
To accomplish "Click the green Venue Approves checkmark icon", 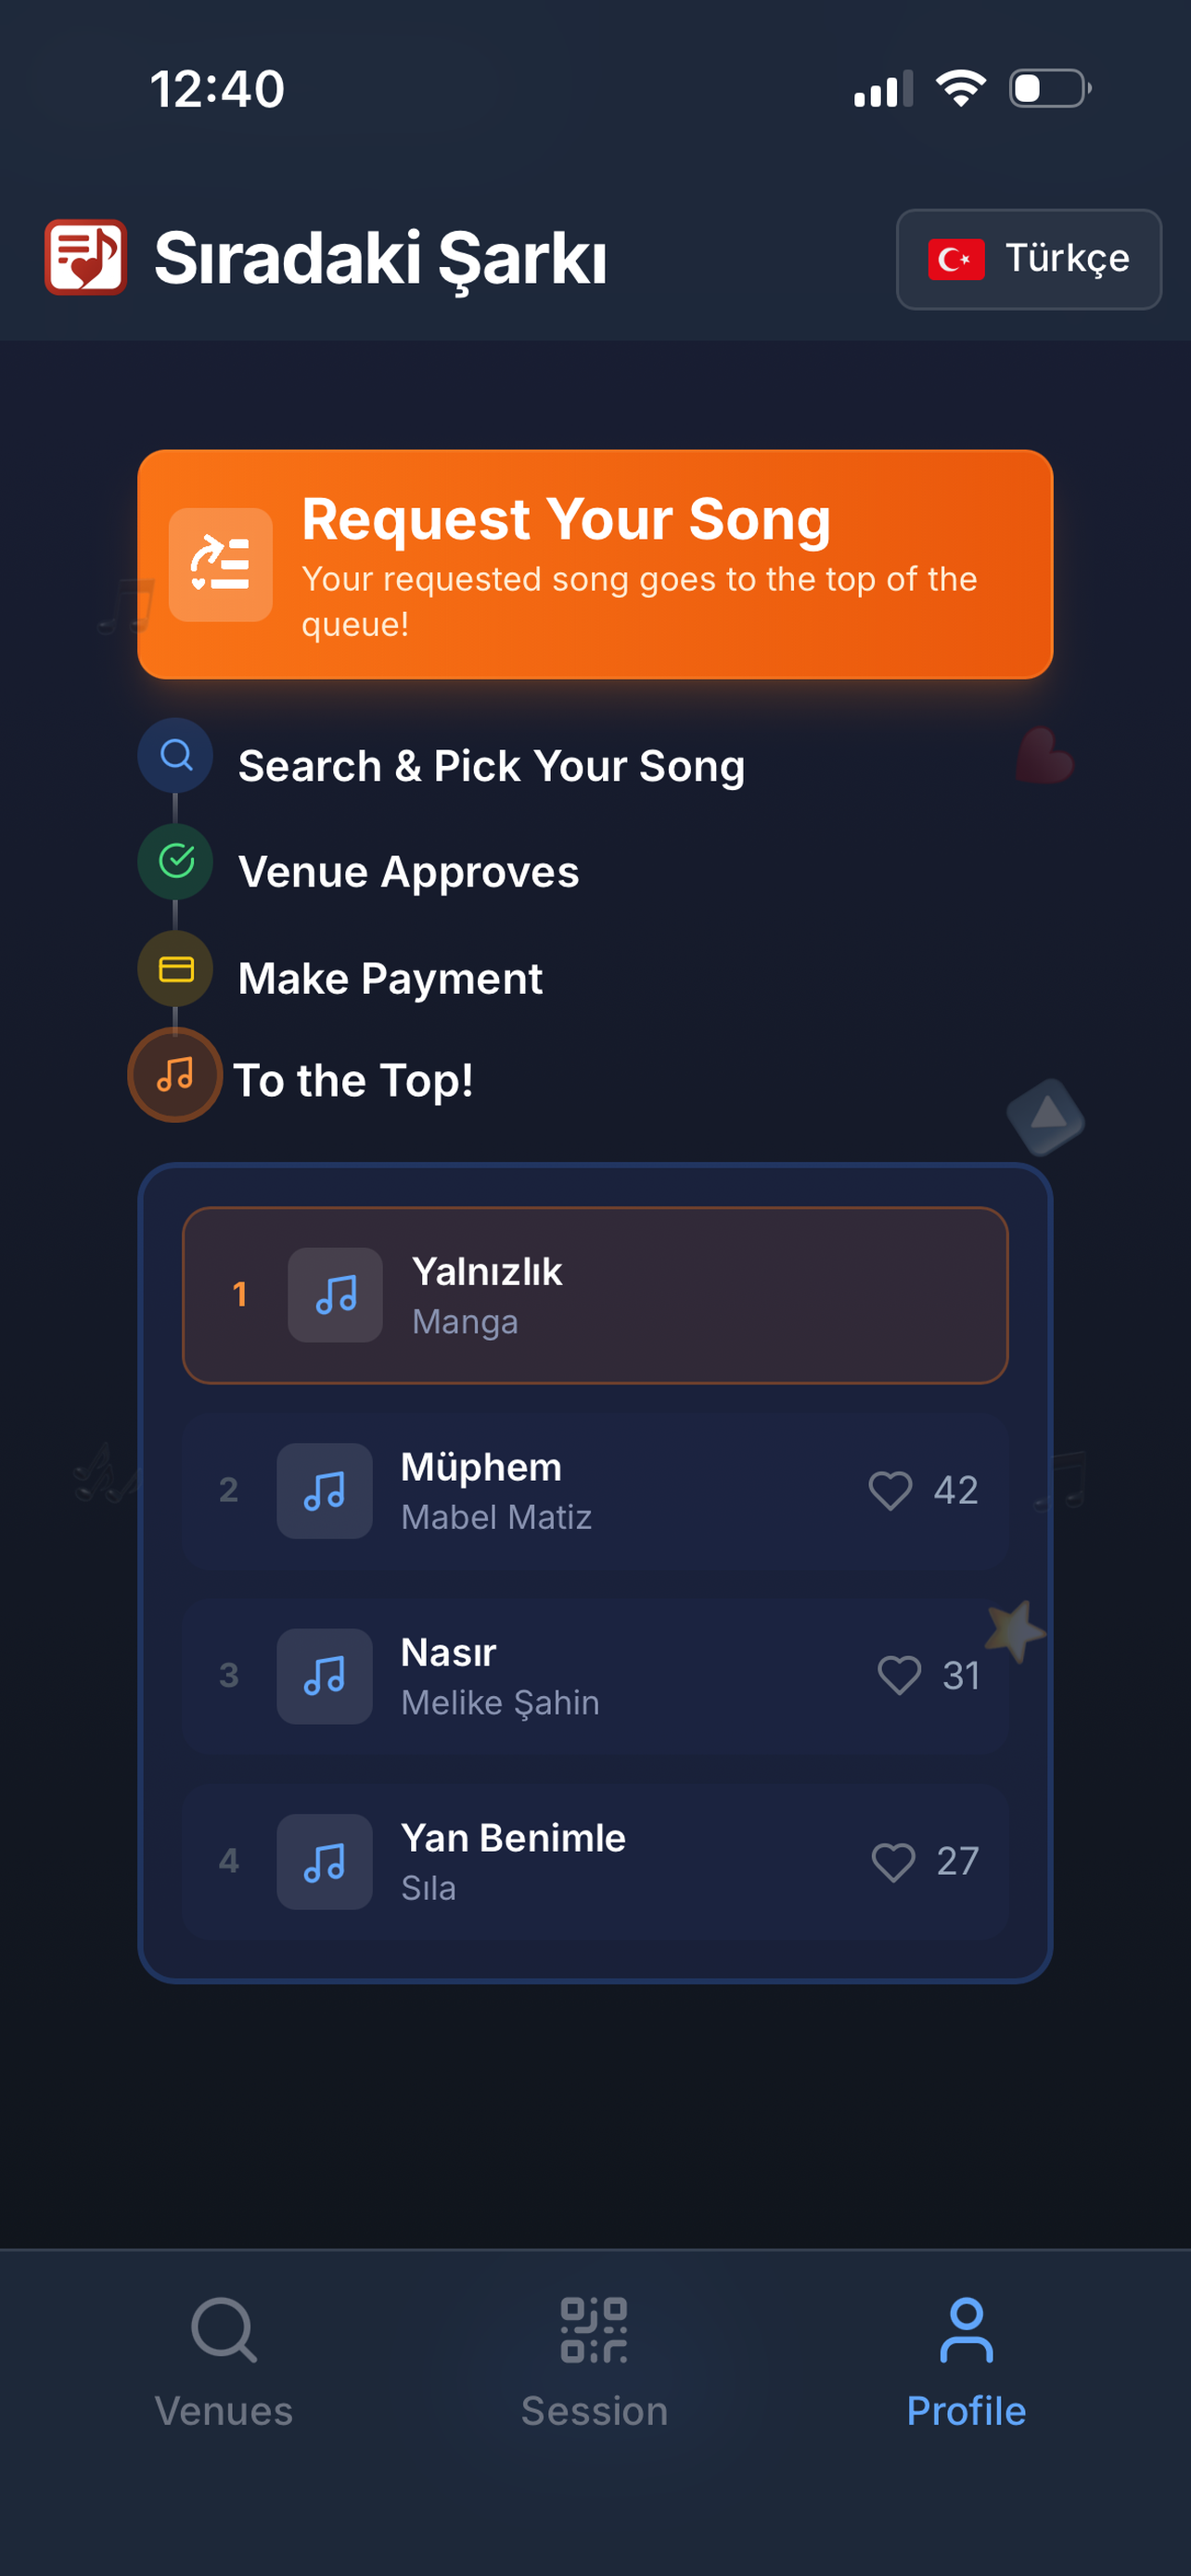I will coord(176,861).
